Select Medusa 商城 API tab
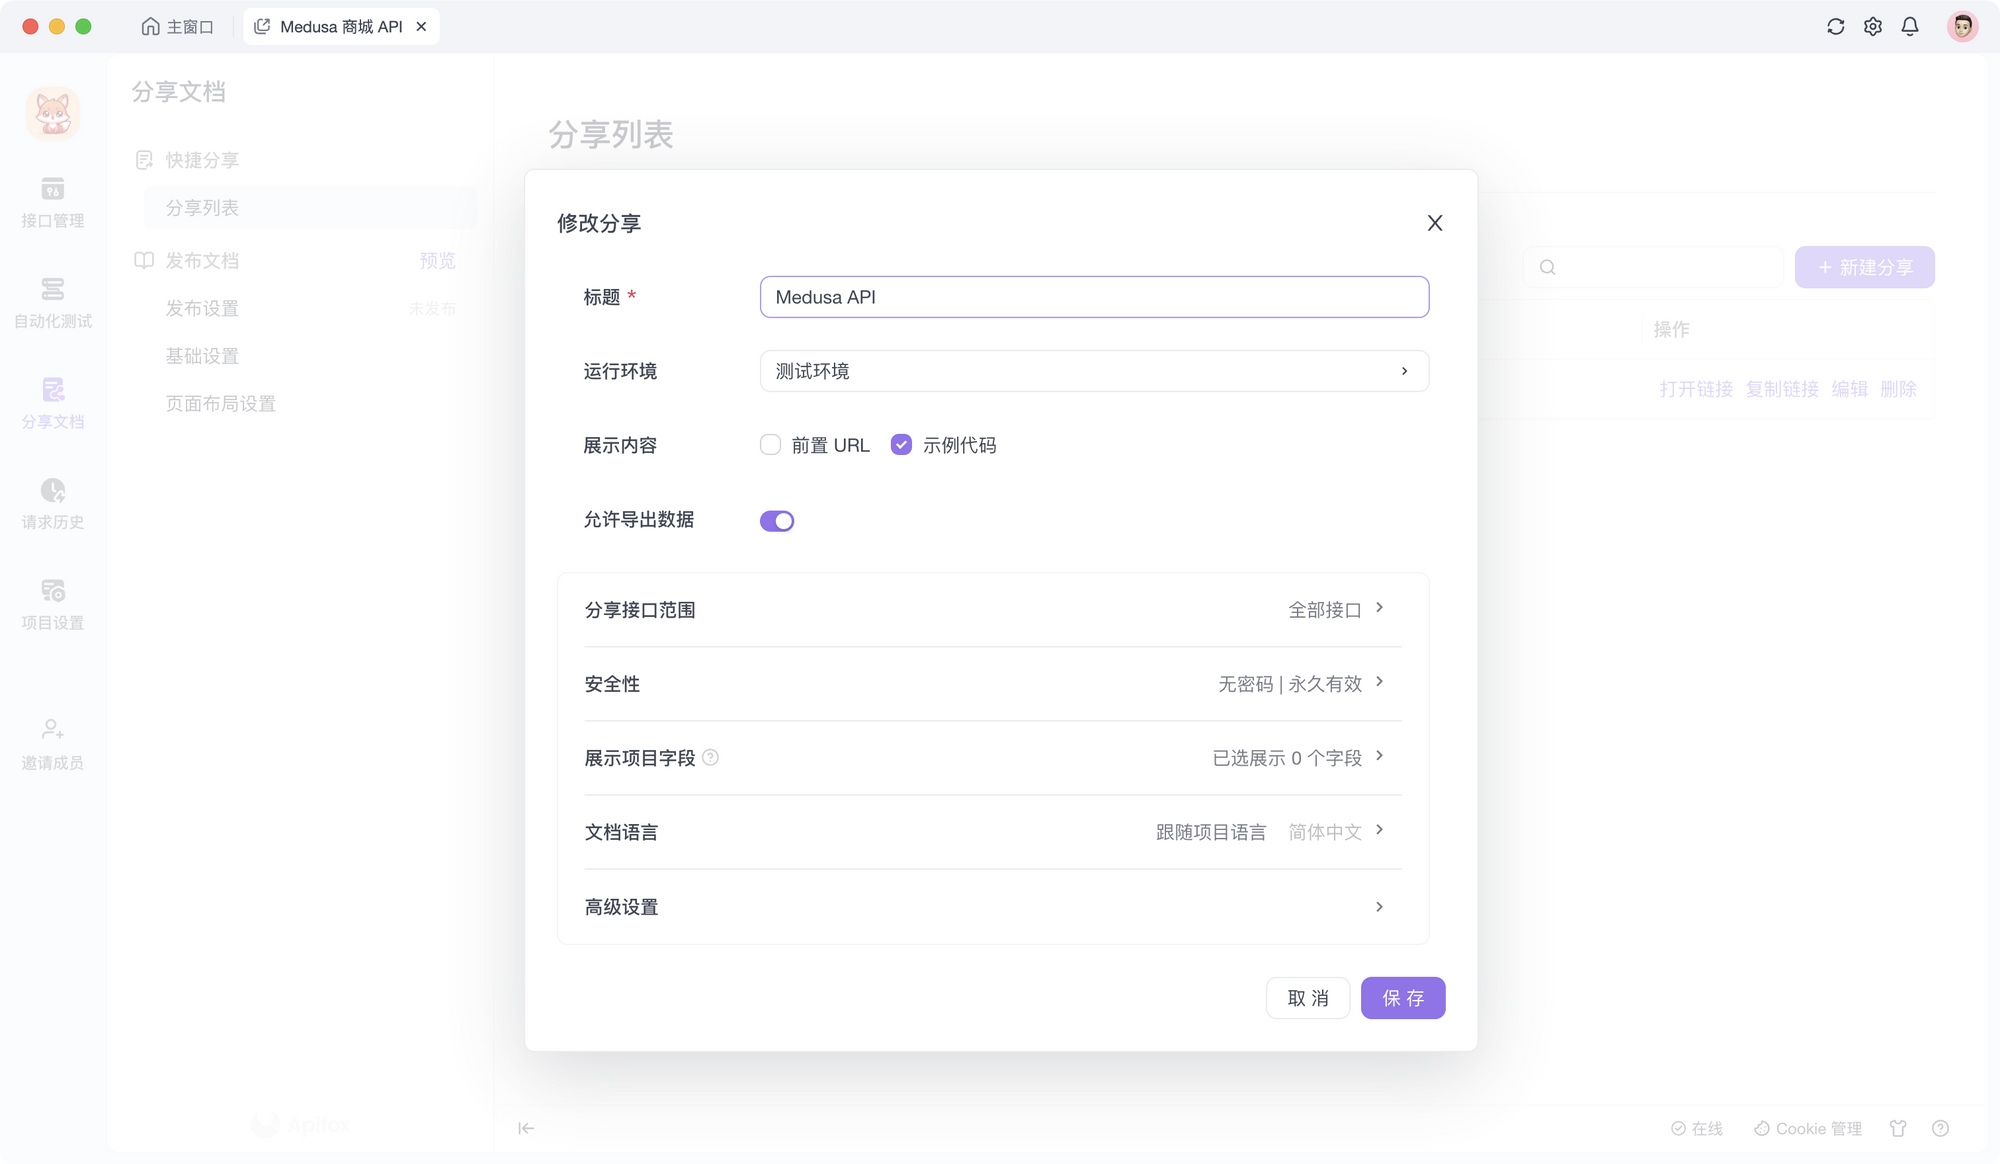 [341, 27]
